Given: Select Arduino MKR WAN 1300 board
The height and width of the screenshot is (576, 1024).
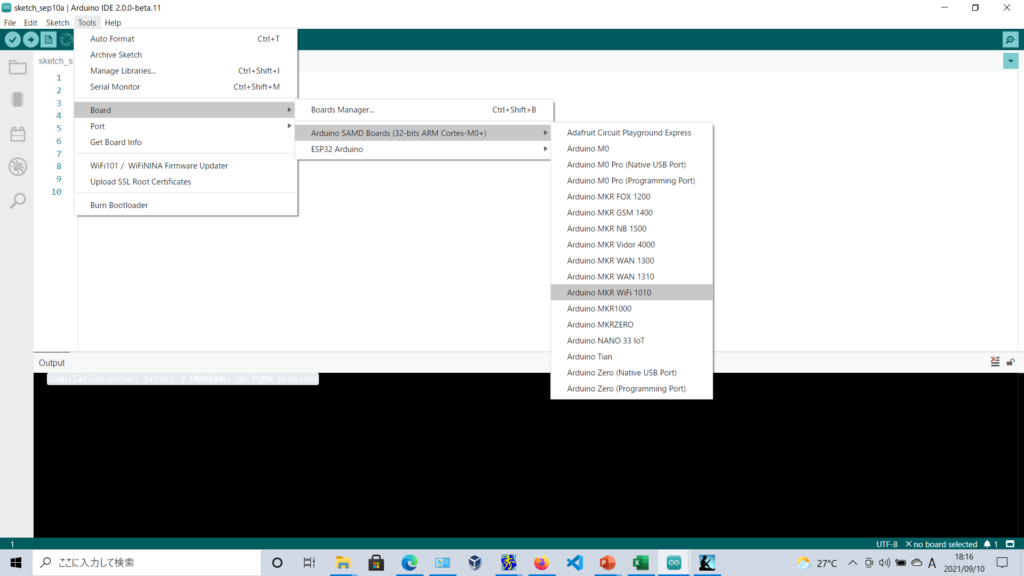Looking at the screenshot, I should pyautogui.click(x=632, y=261).
